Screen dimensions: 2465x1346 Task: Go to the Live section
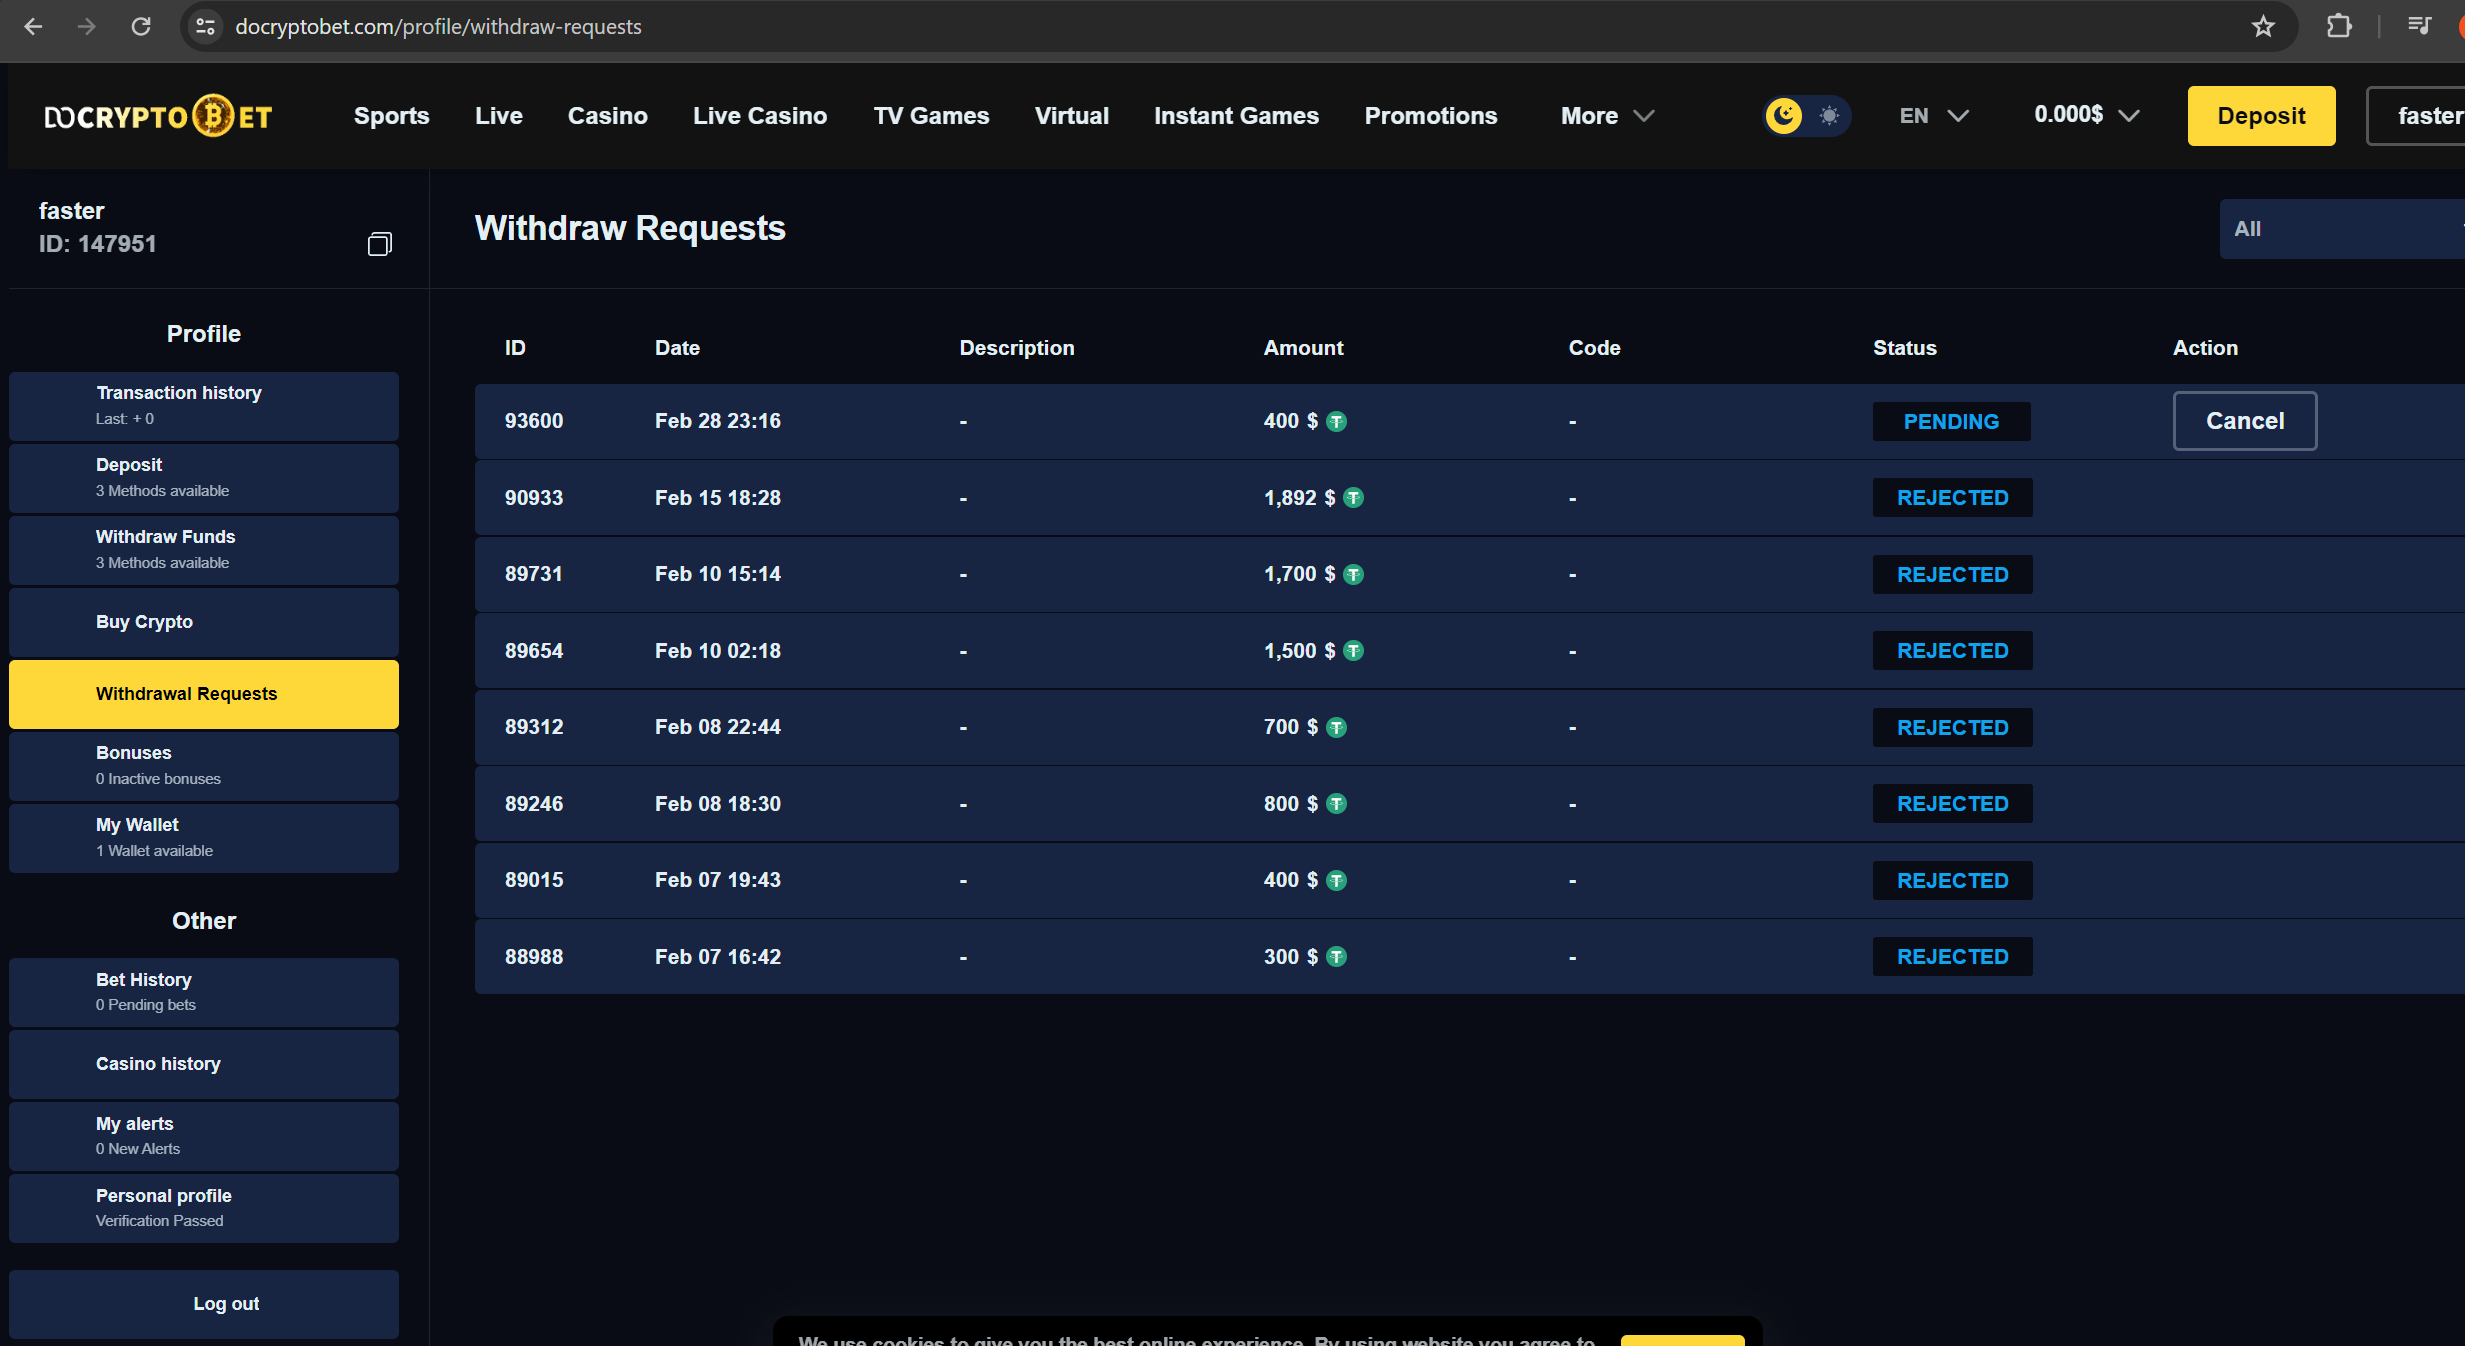pyautogui.click(x=499, y=116)
